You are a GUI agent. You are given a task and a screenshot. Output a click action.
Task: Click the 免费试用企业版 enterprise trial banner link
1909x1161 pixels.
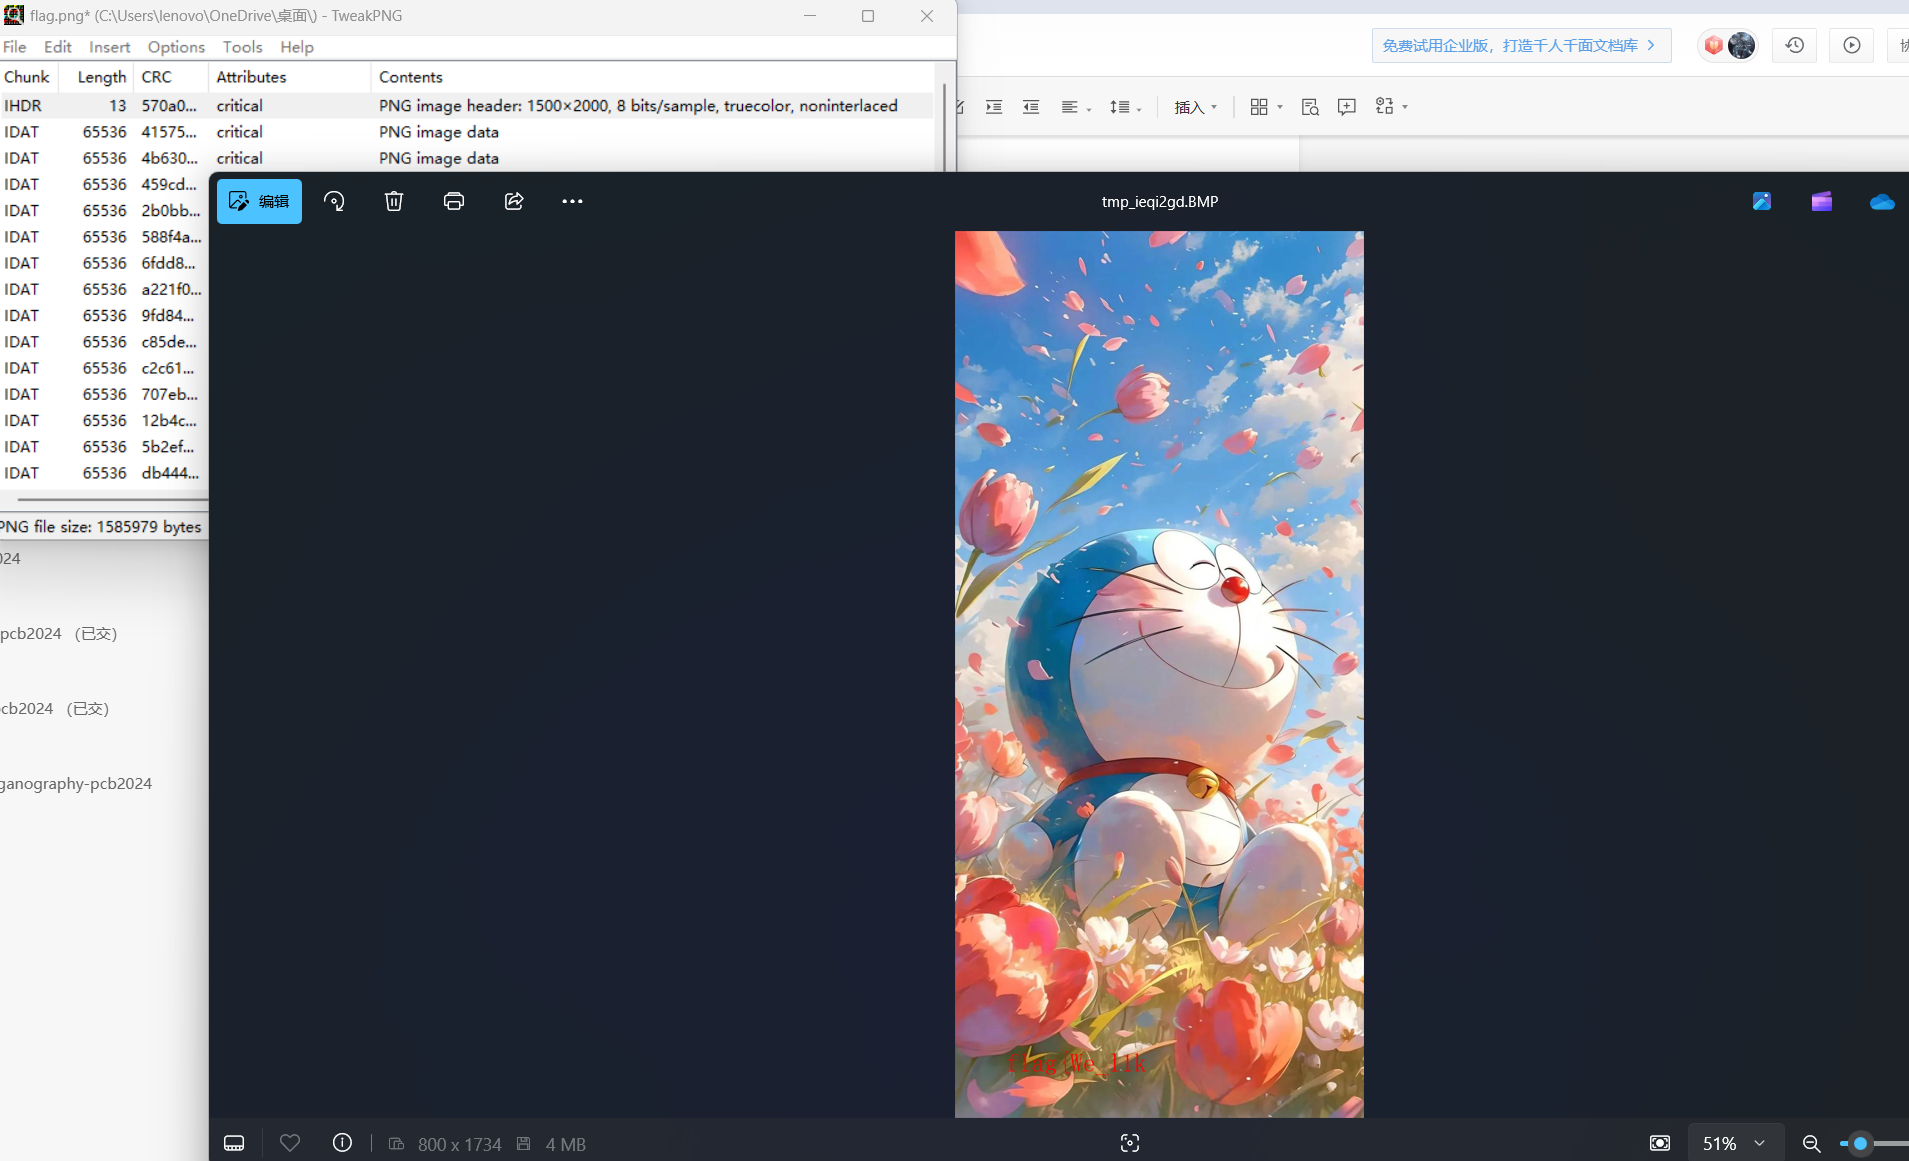(x=1521, y=46)
